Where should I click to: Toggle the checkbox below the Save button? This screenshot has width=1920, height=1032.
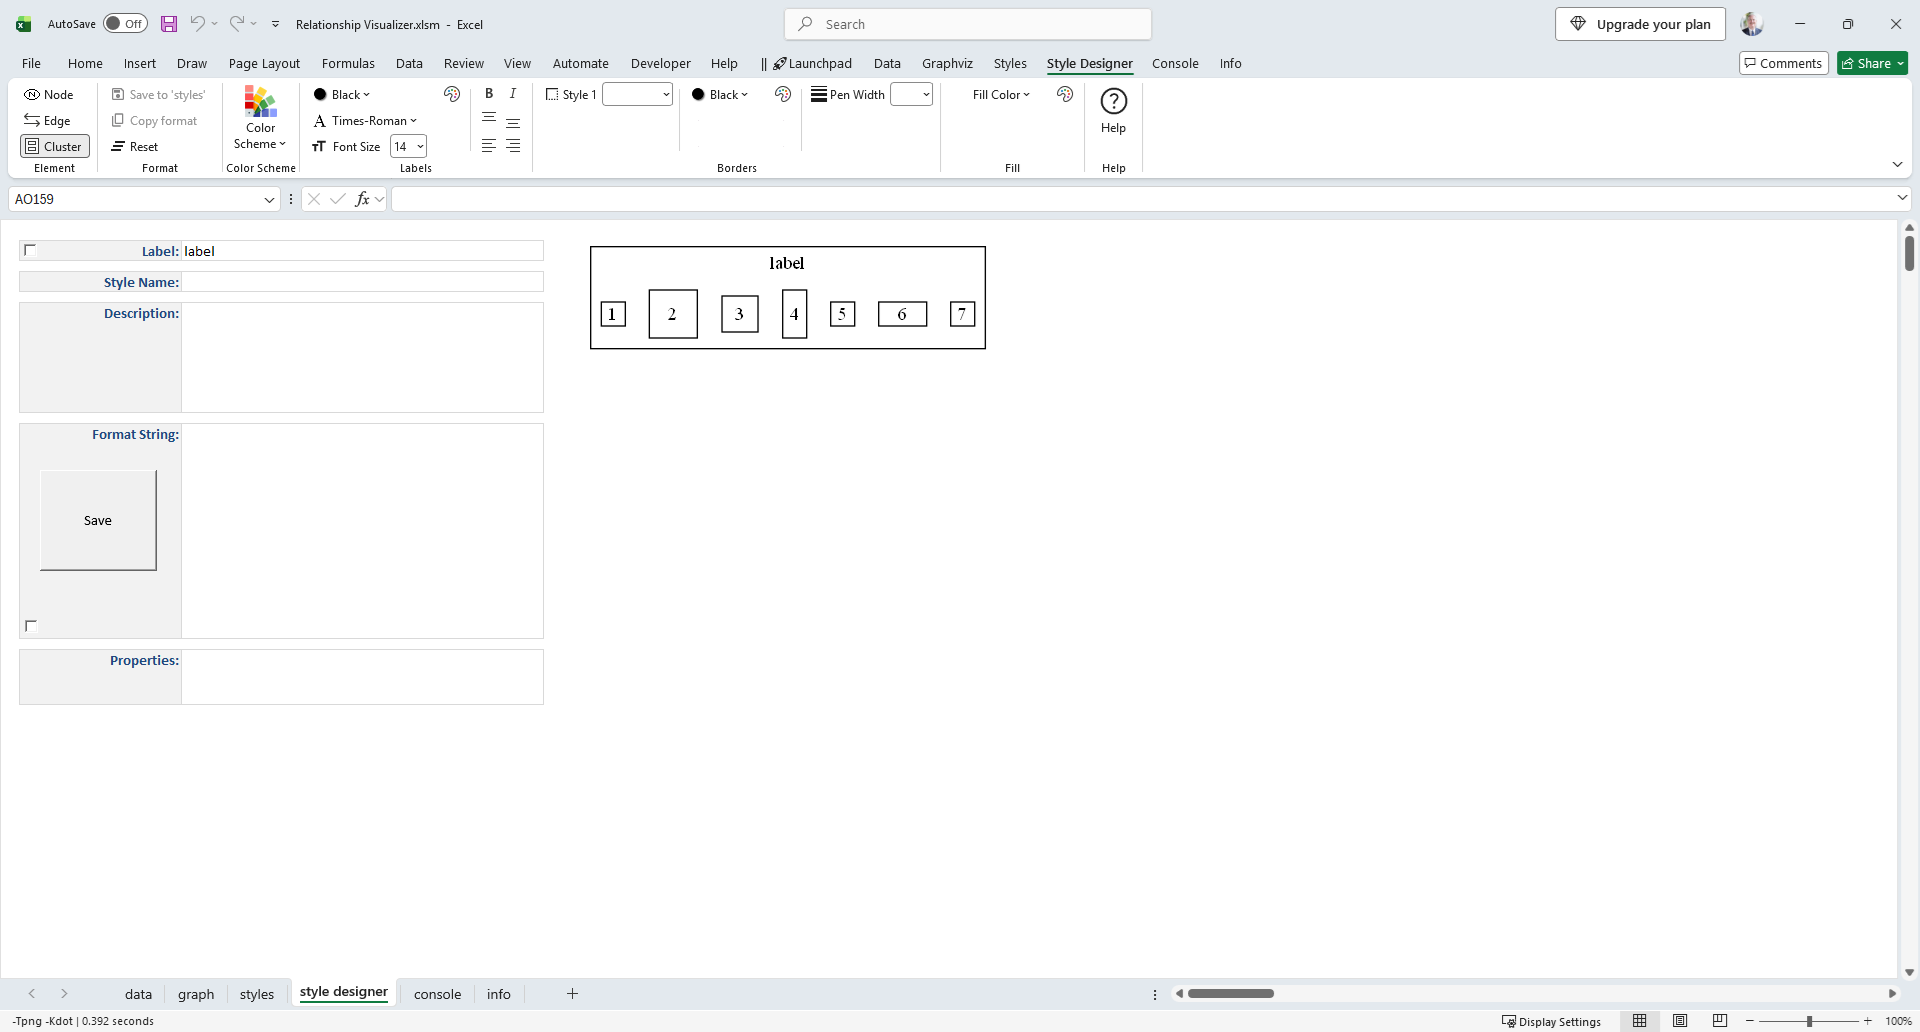point(30,625)
